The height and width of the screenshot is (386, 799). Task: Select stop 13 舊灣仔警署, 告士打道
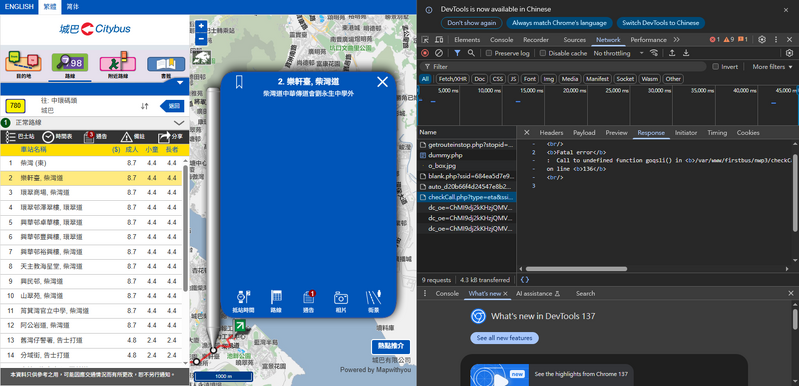click(91, 340)
